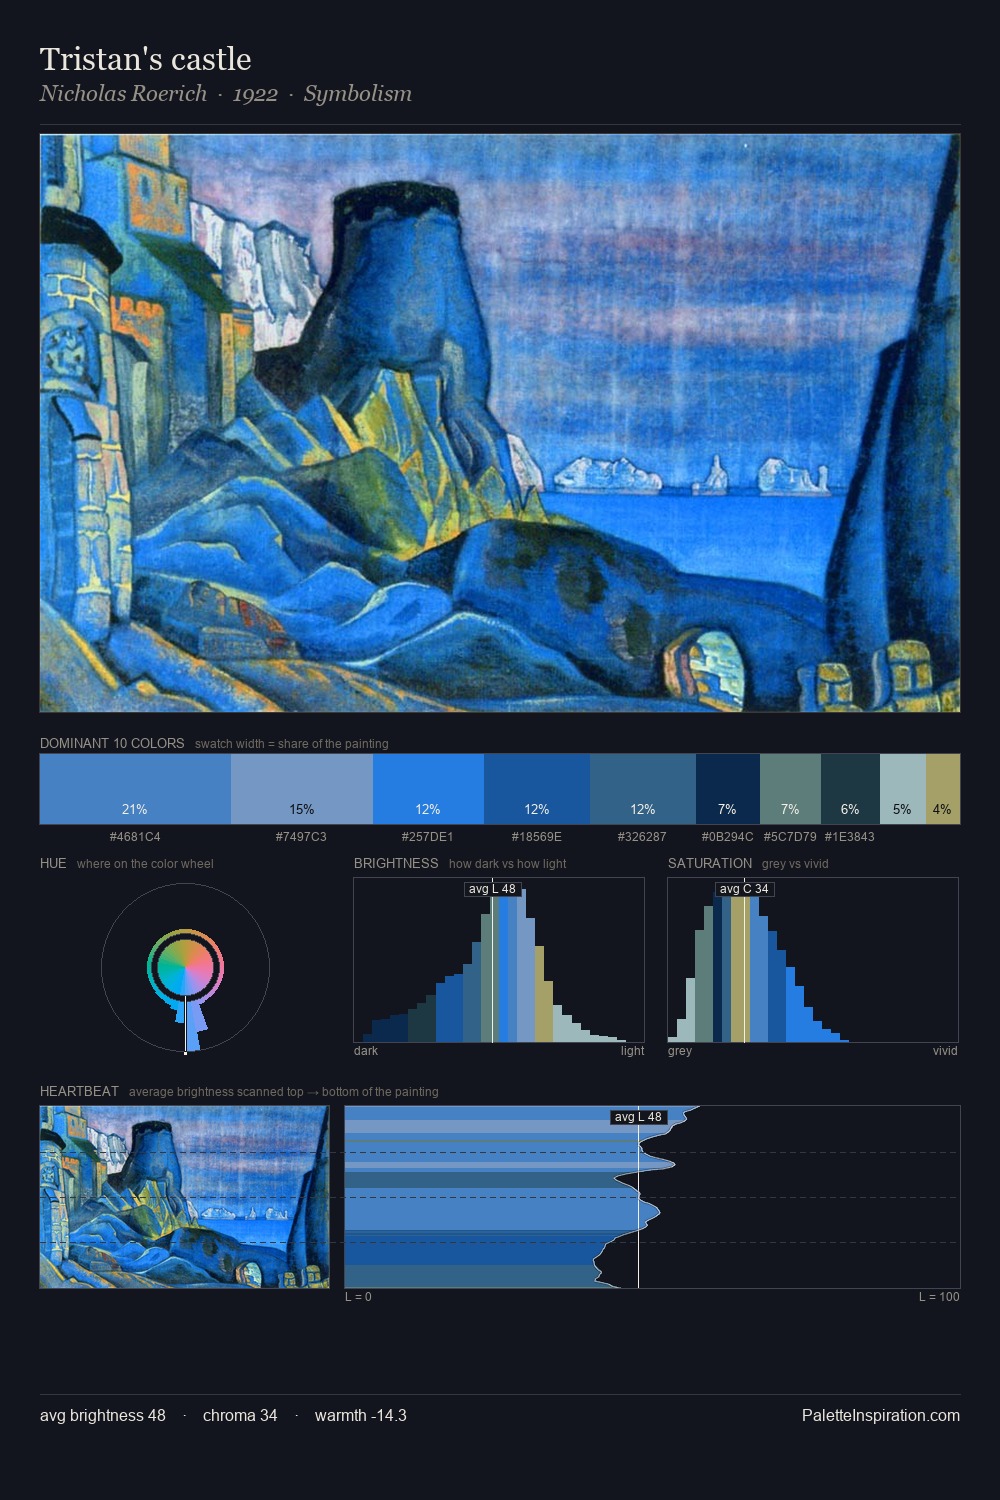
Task: Click the Symbolism style label
Action: pos(358,93)
